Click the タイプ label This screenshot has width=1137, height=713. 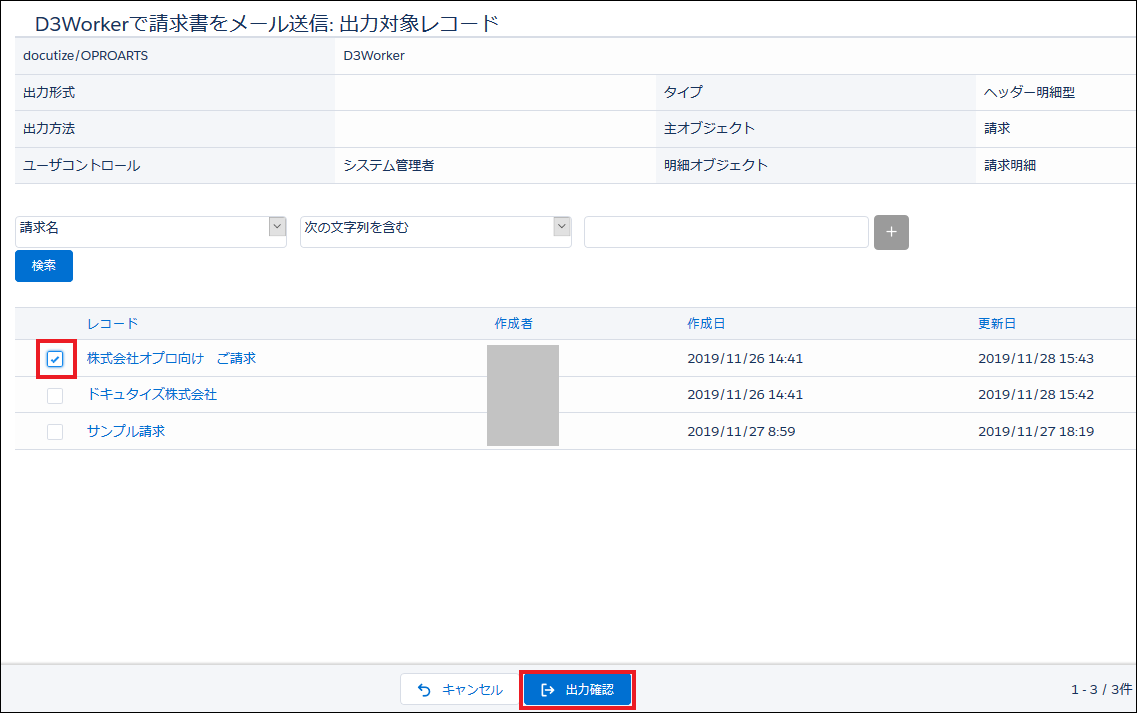point(683,92)
